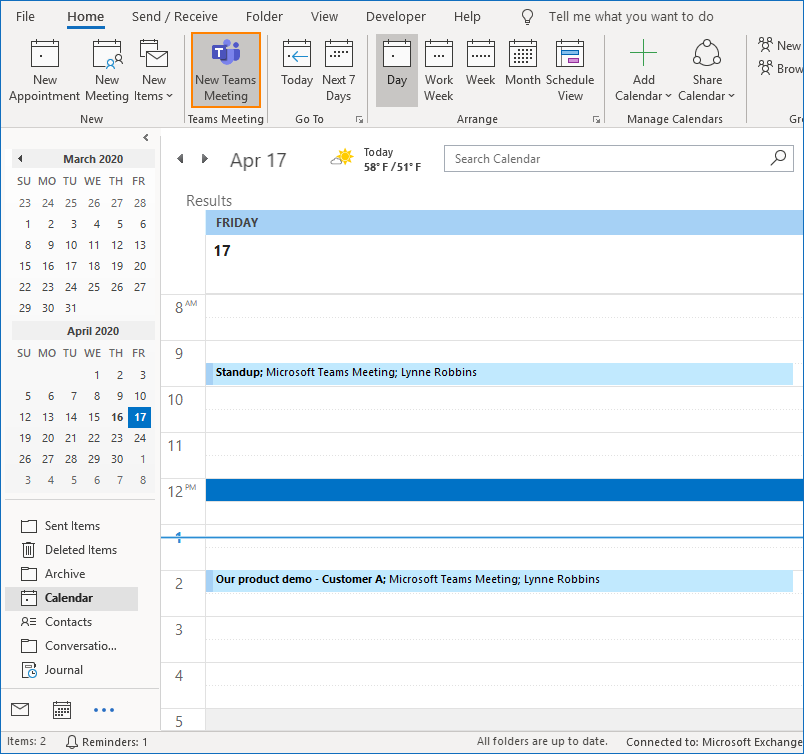The image size is (804, 754).
Task: Click the Journal folder icon
Action: tap(29, 670)
